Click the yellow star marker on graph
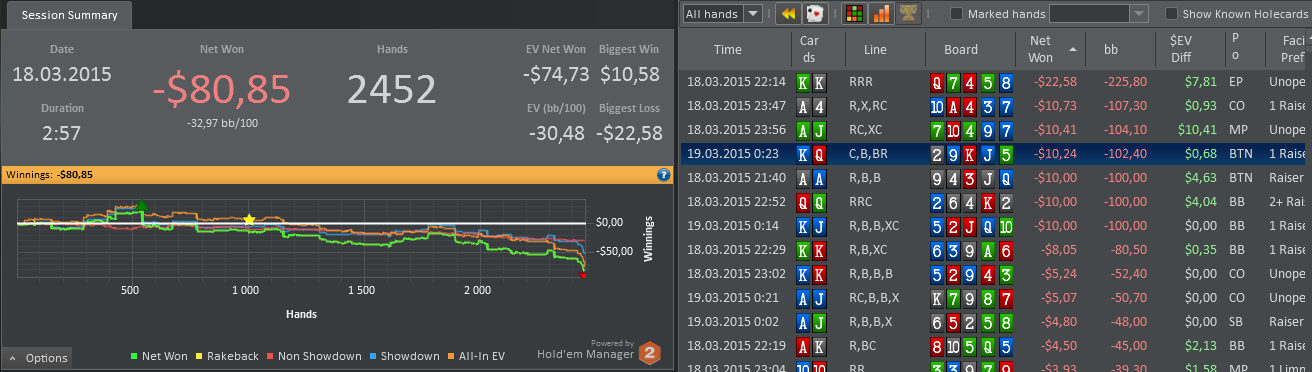The width and height of the screenshot is (1312, 372). click(249, 219)
